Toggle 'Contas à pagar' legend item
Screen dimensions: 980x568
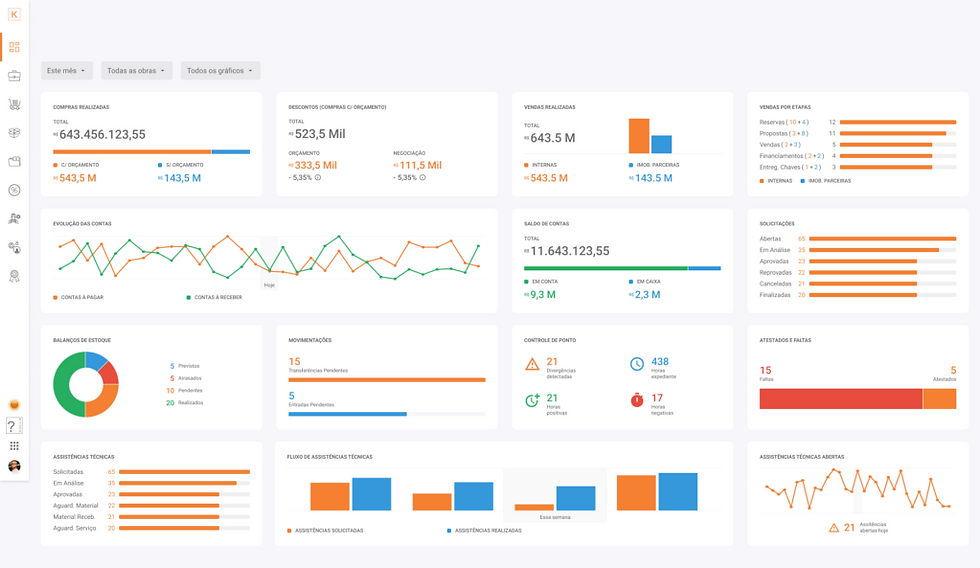(x=78, y=297)
